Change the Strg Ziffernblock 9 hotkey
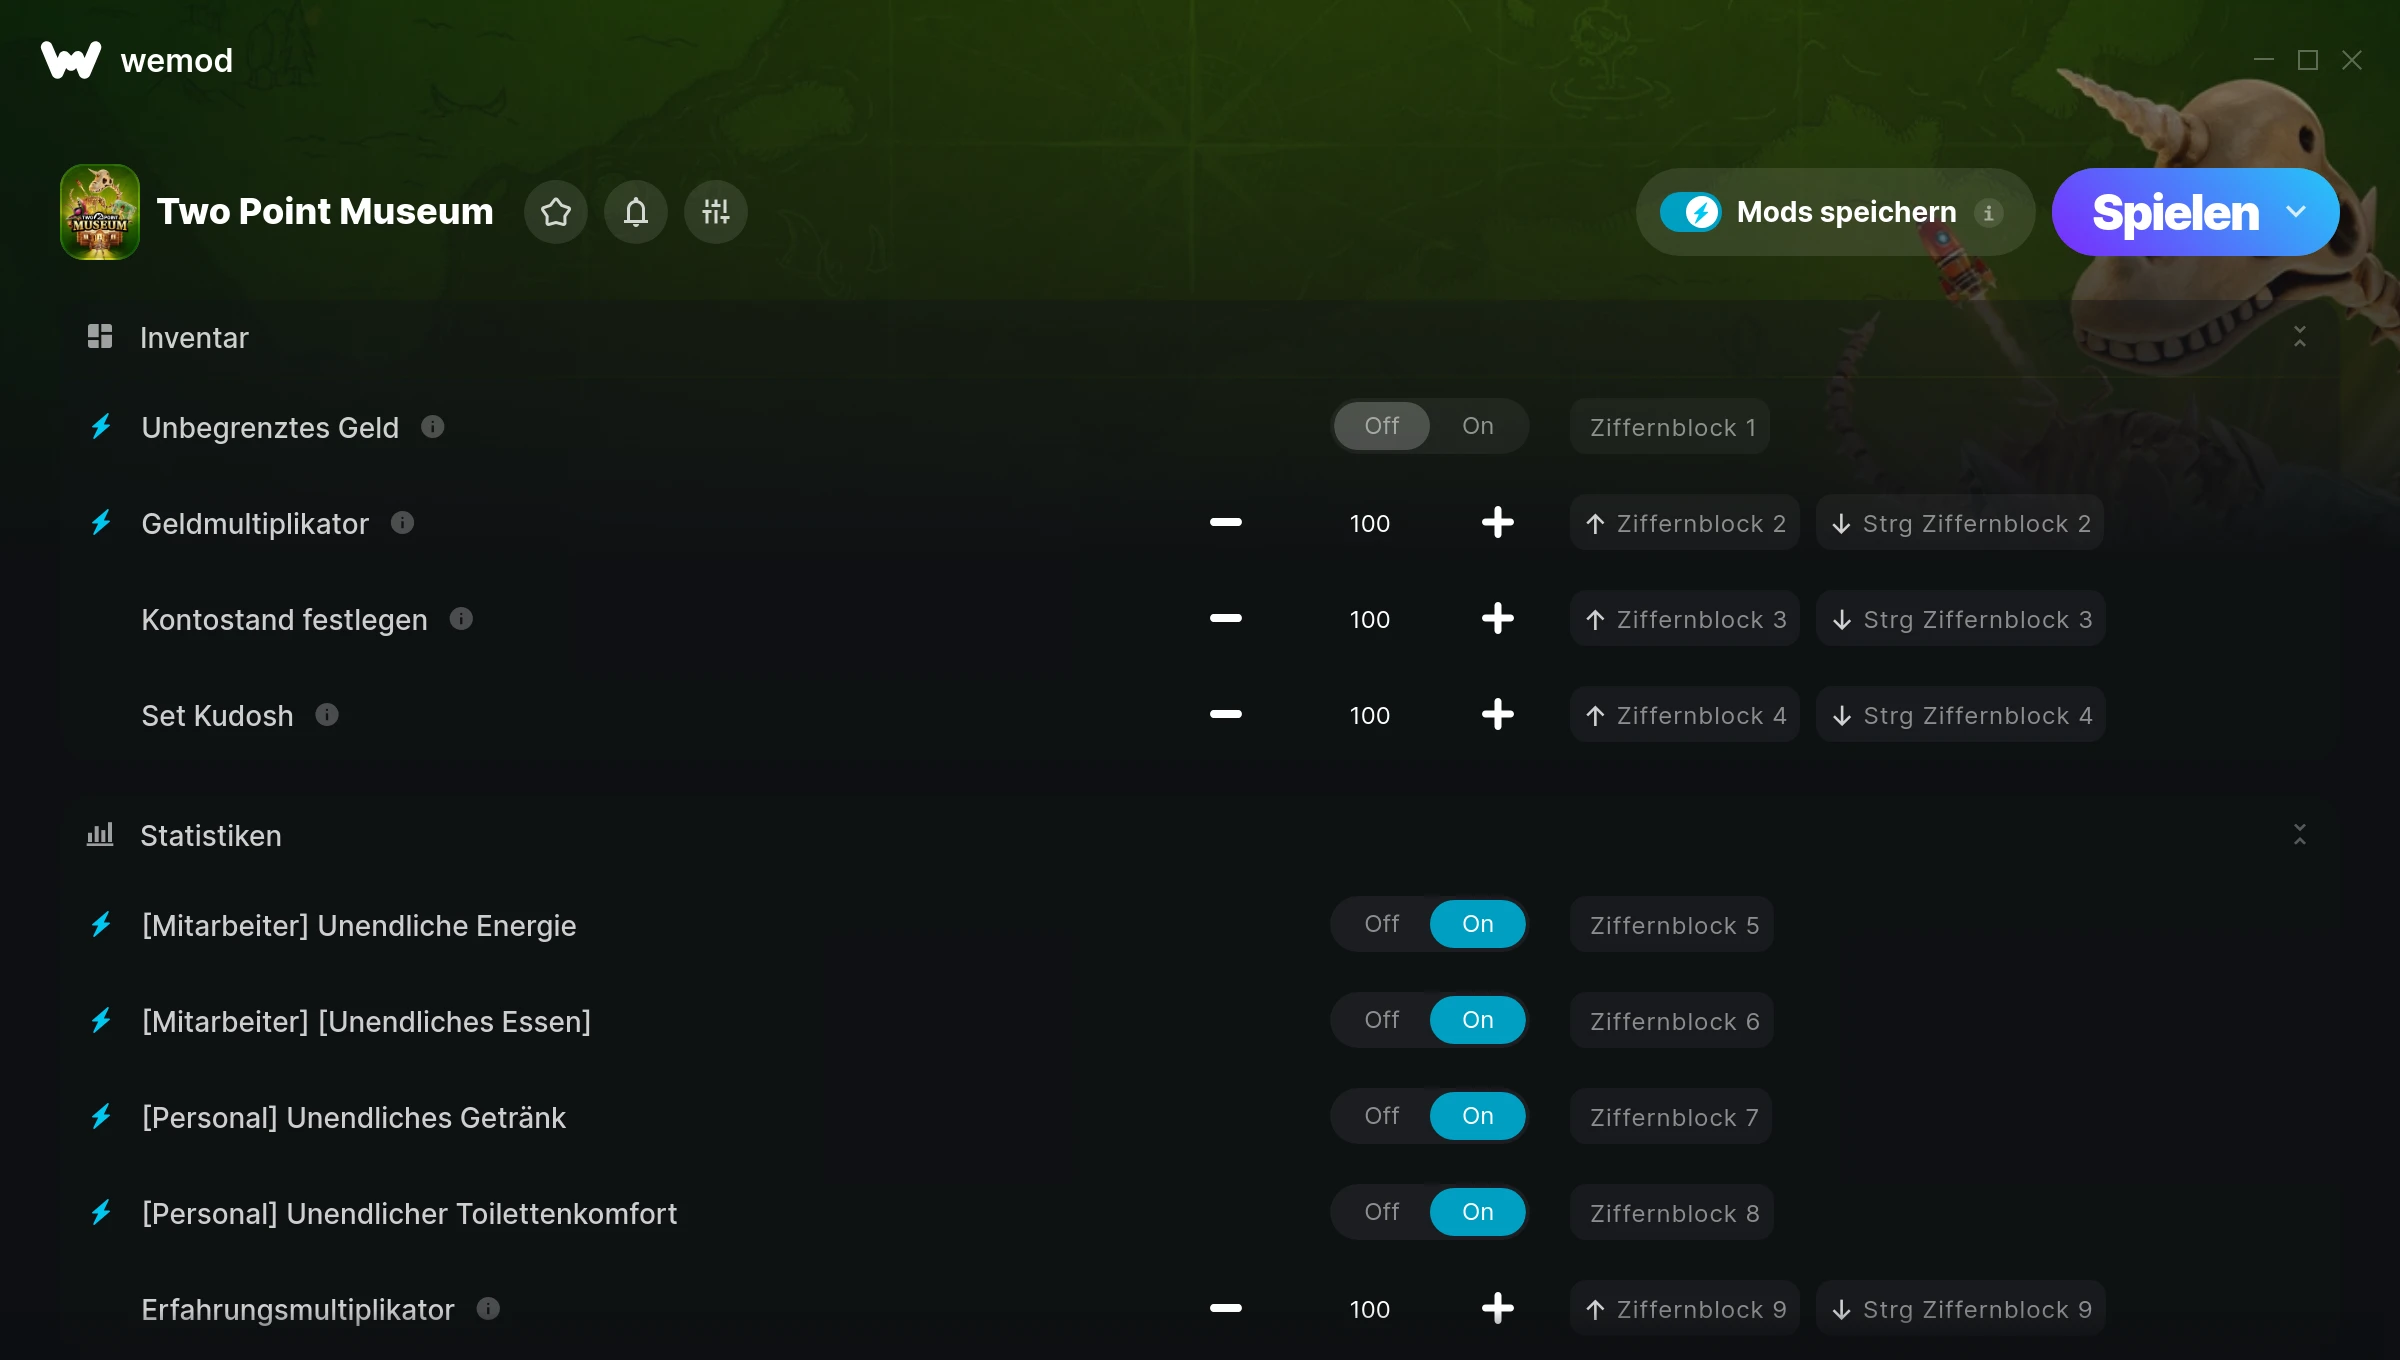The width and height of the screenshot is (2400, 1360). pyautogui.click(x=1961, y=1309)
